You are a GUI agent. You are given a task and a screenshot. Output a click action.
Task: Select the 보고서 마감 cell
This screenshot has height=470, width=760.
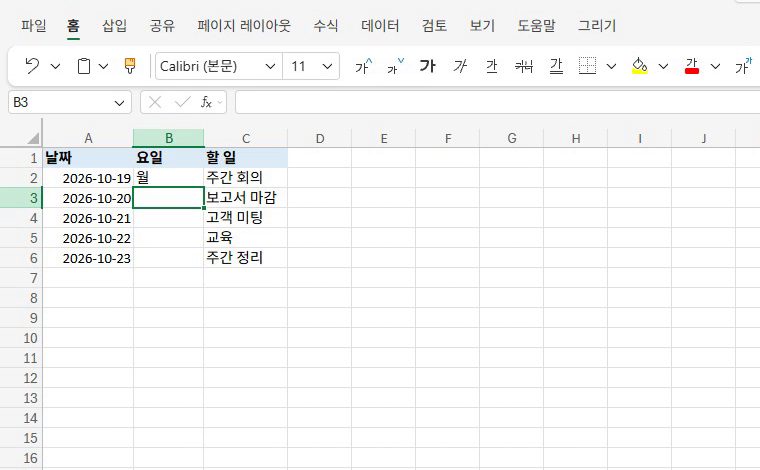246,198
